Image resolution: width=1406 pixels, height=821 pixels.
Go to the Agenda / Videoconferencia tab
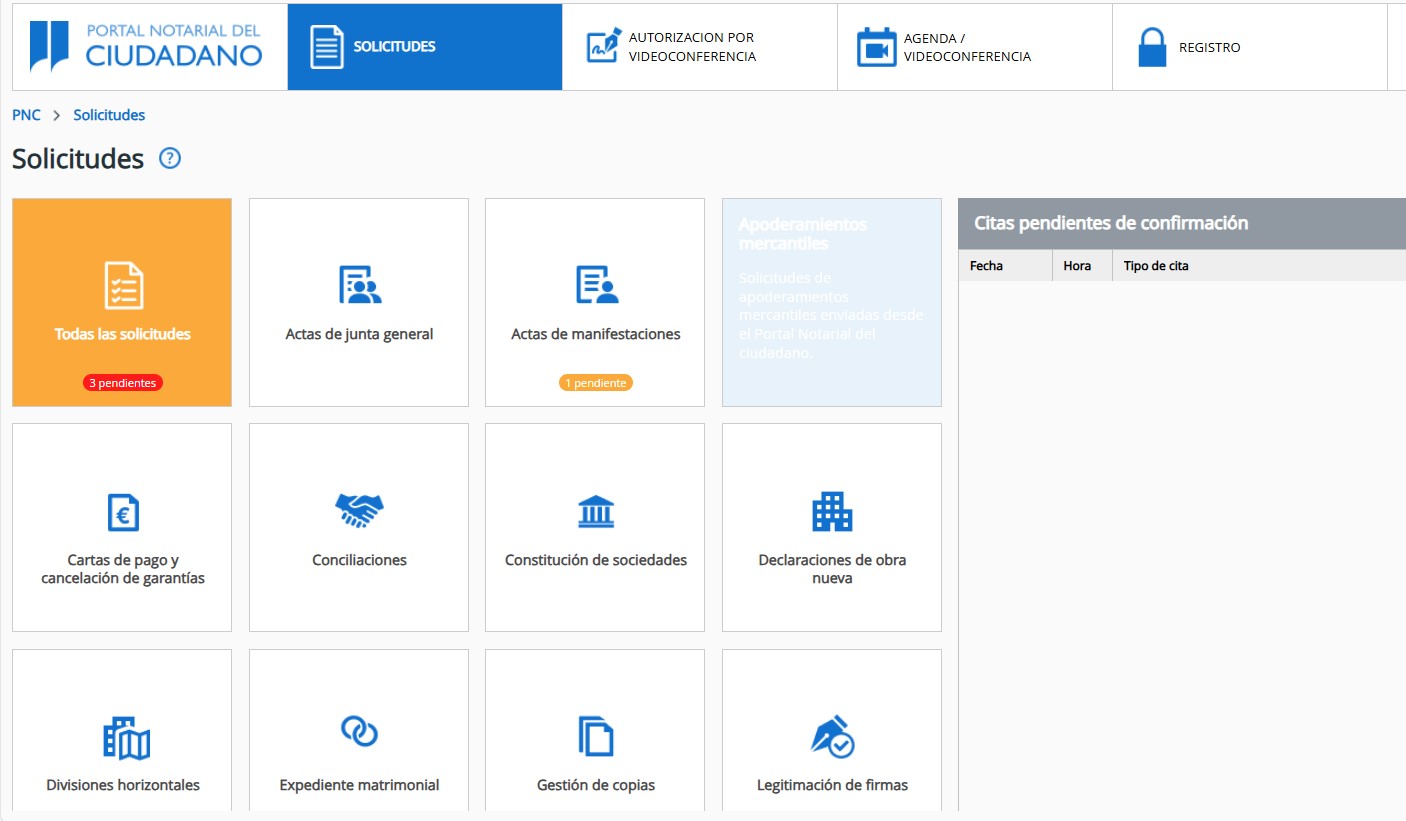point(974,47)
